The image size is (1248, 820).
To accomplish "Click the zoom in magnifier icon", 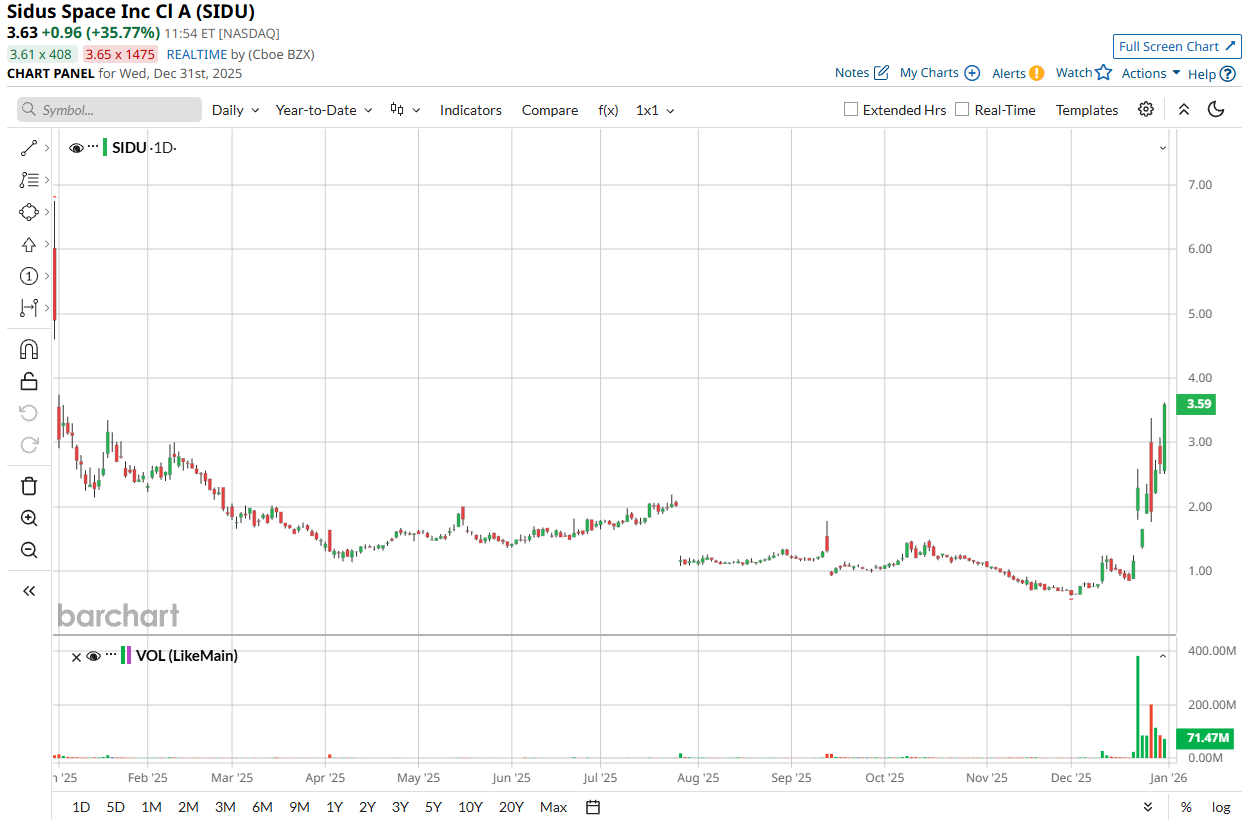I will (x=29, y=518).
